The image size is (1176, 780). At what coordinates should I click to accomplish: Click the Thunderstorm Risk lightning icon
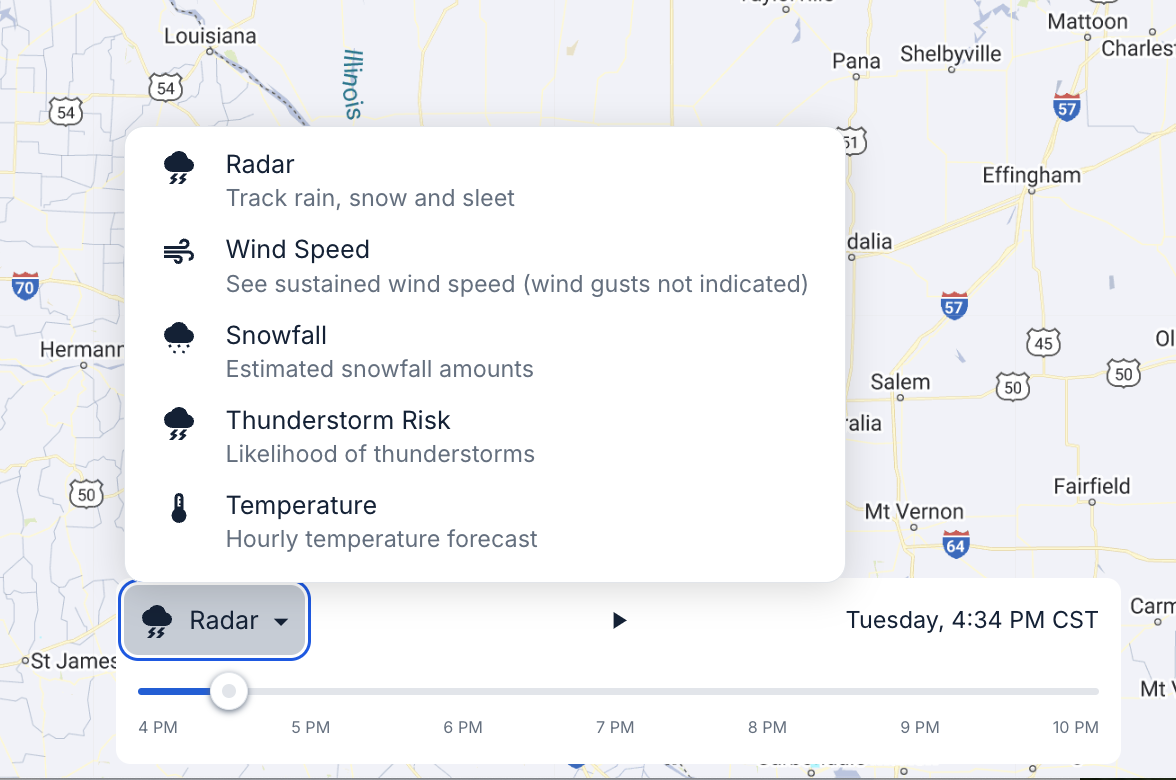[178, 422]
